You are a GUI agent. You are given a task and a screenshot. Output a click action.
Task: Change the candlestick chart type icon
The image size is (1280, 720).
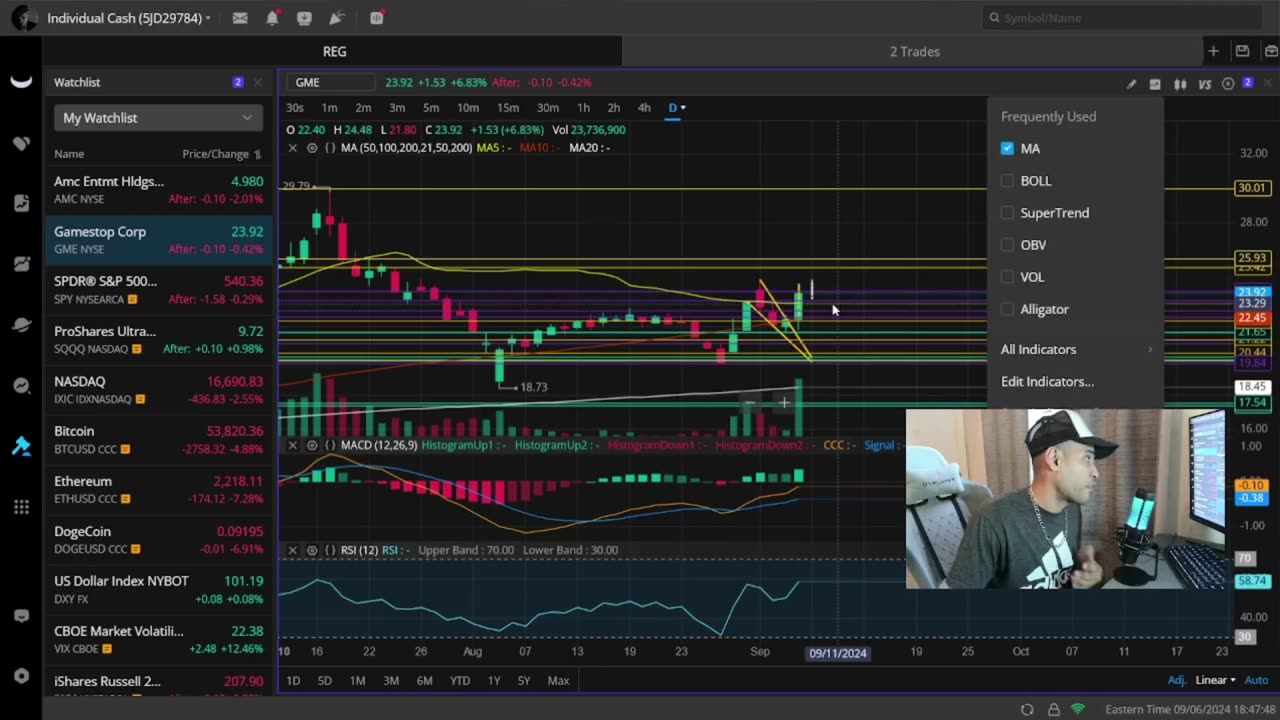tap(1180, 84)
